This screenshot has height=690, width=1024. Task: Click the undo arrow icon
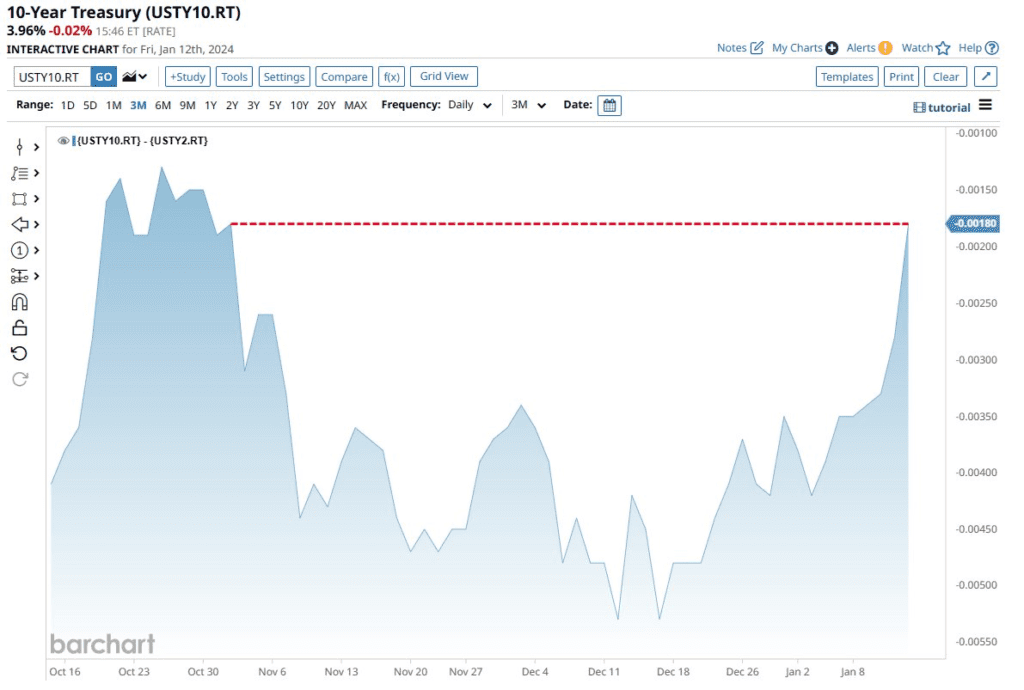click(x=19, y=353)
